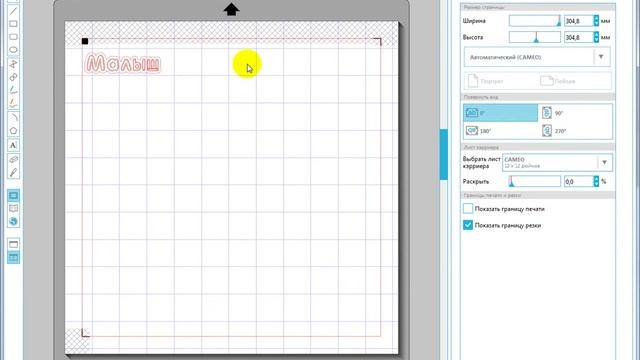Select the Regular Polygon (pentagon) tool
Screen dimensions: 640x360
tap(13, 131)
